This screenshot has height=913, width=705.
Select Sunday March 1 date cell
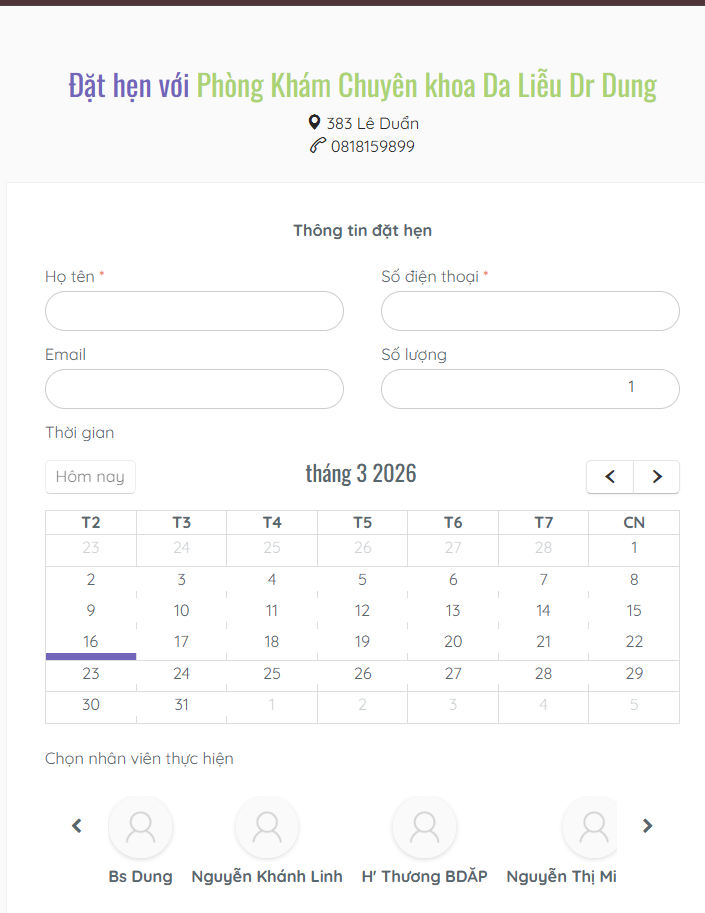coord(634,548)
